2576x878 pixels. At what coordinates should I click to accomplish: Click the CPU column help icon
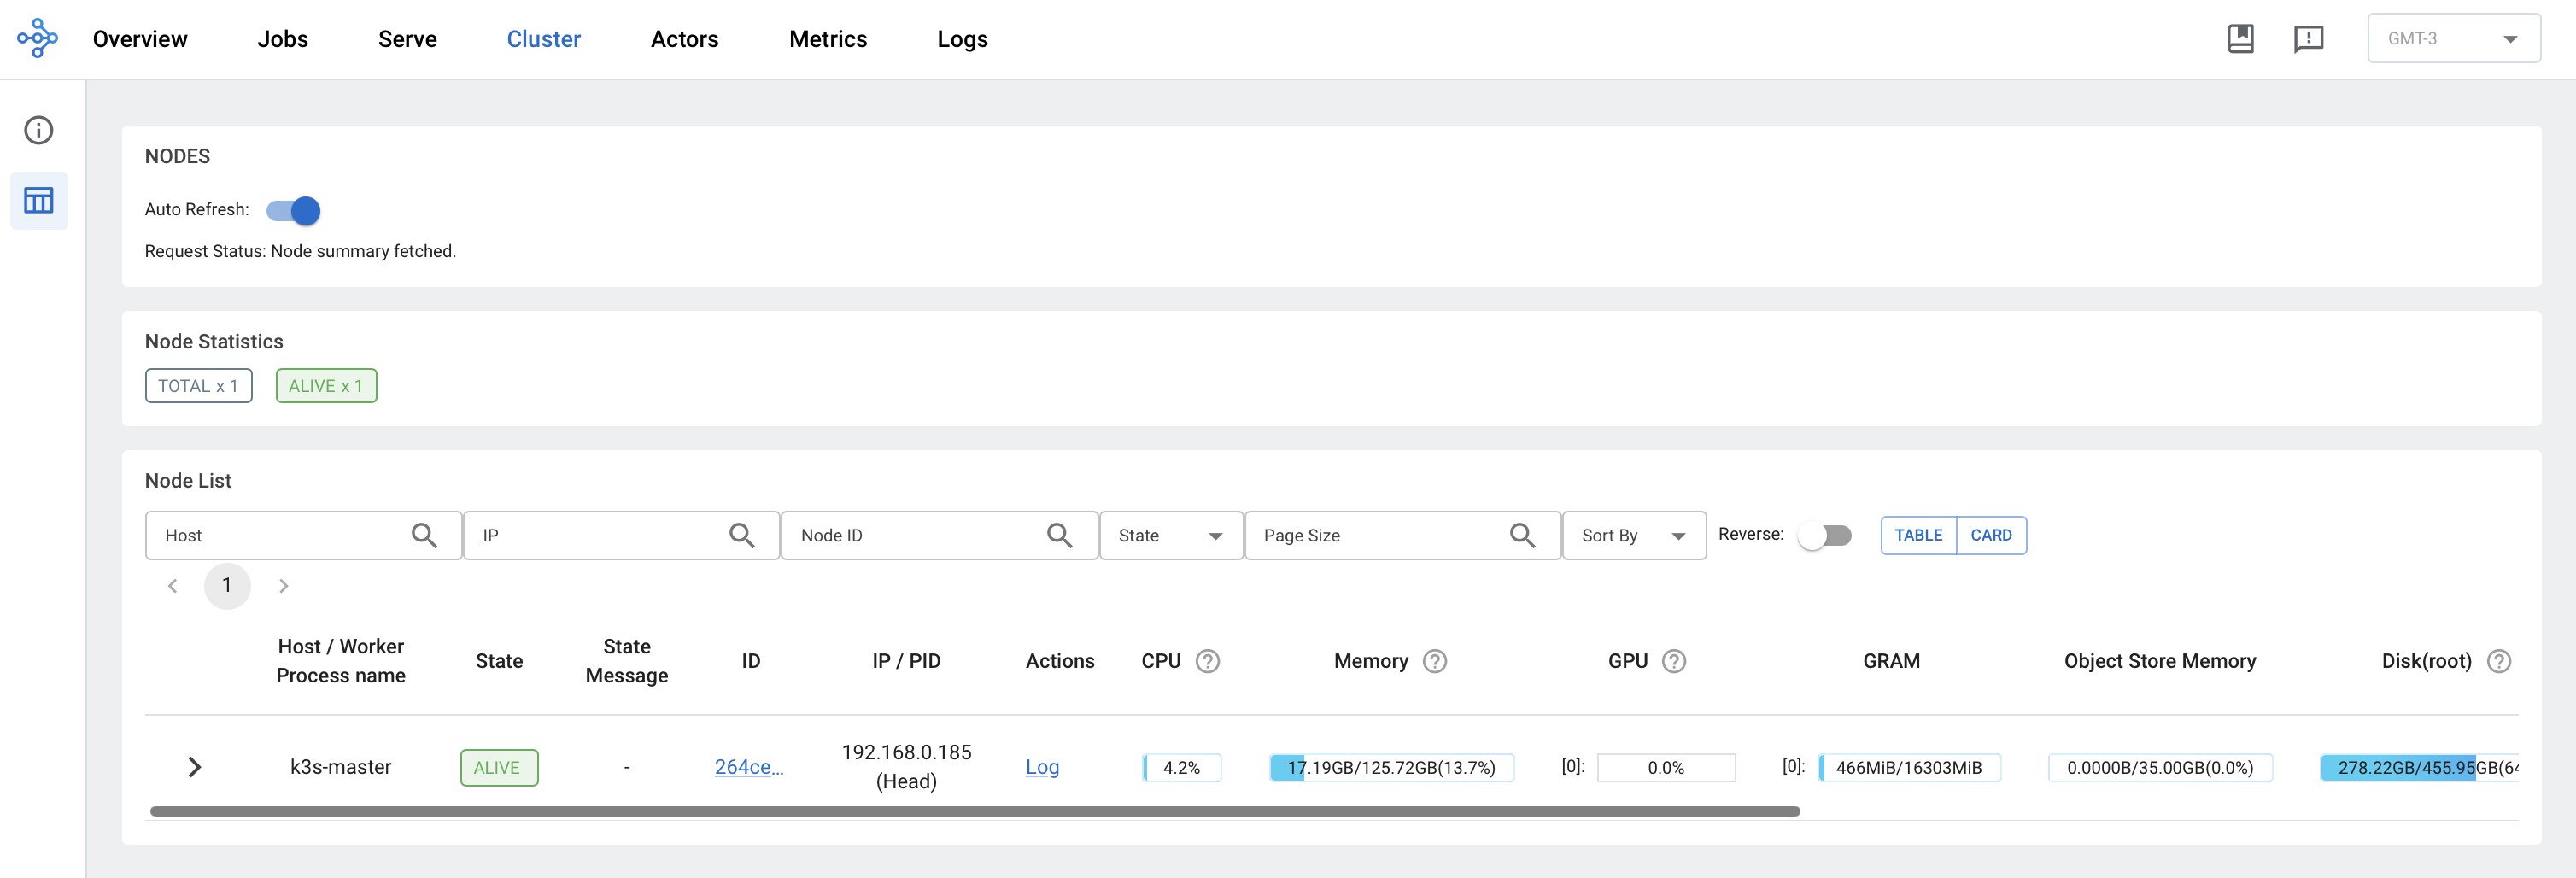[1207, 661]
